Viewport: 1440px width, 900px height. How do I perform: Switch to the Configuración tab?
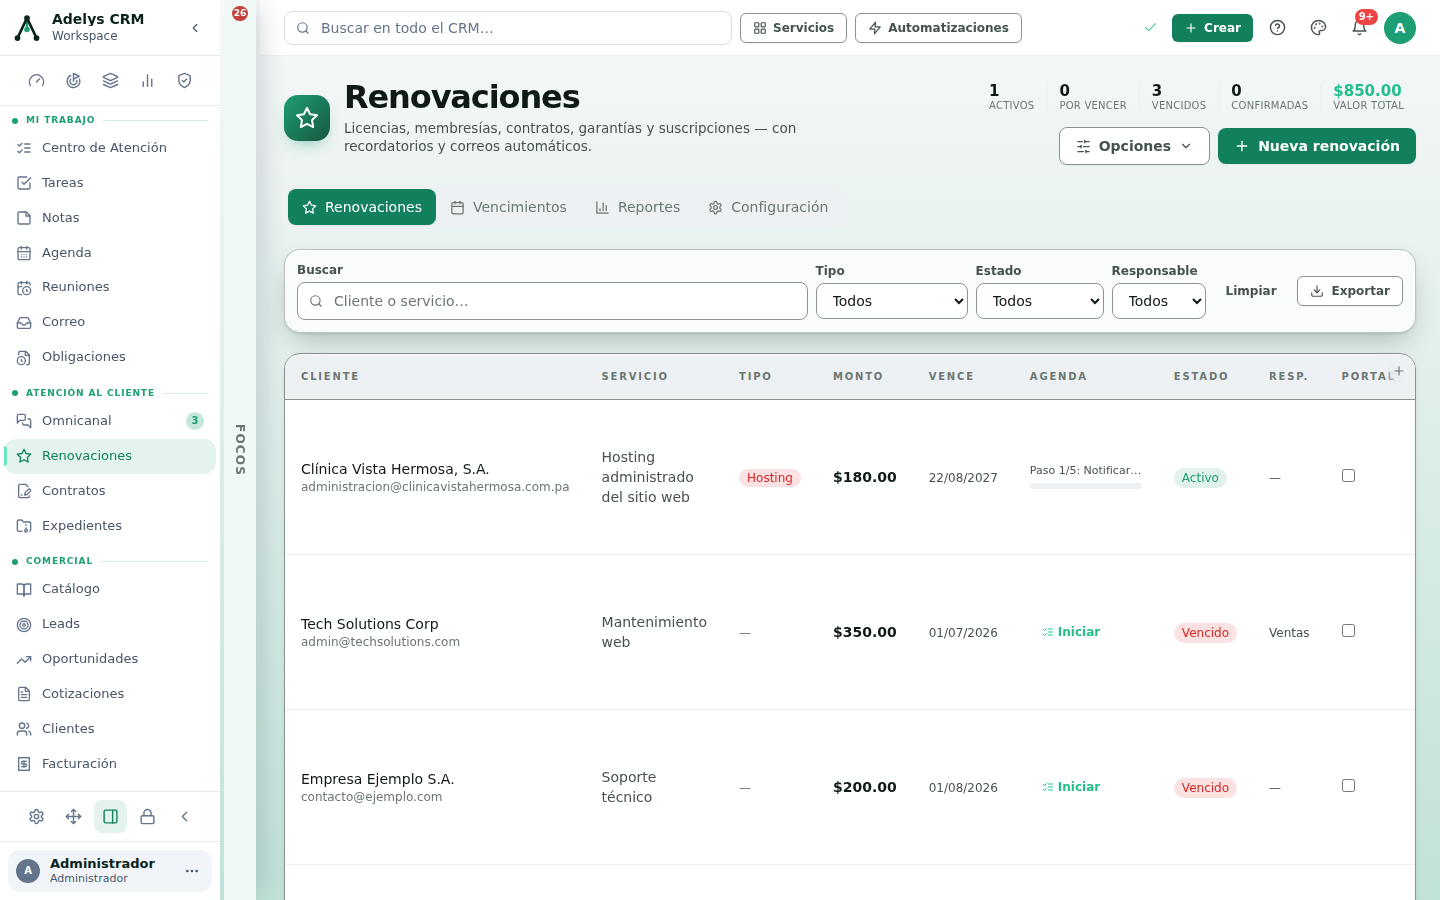tap(768, 207)
